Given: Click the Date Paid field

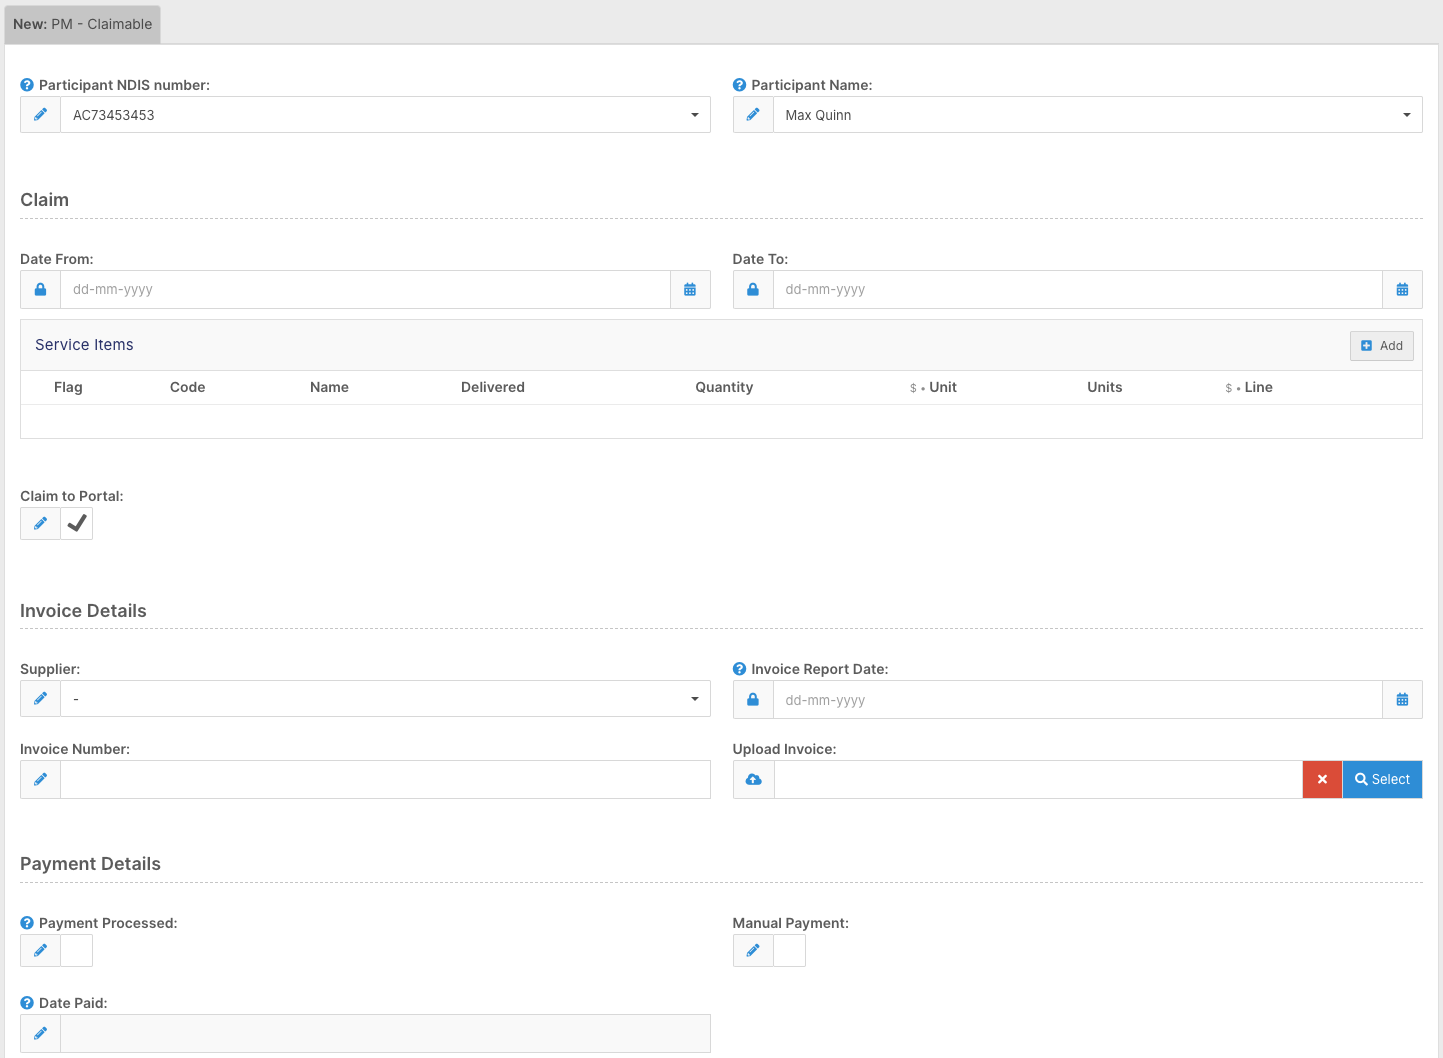Looking at the screenshot, I should (385, 1033).
